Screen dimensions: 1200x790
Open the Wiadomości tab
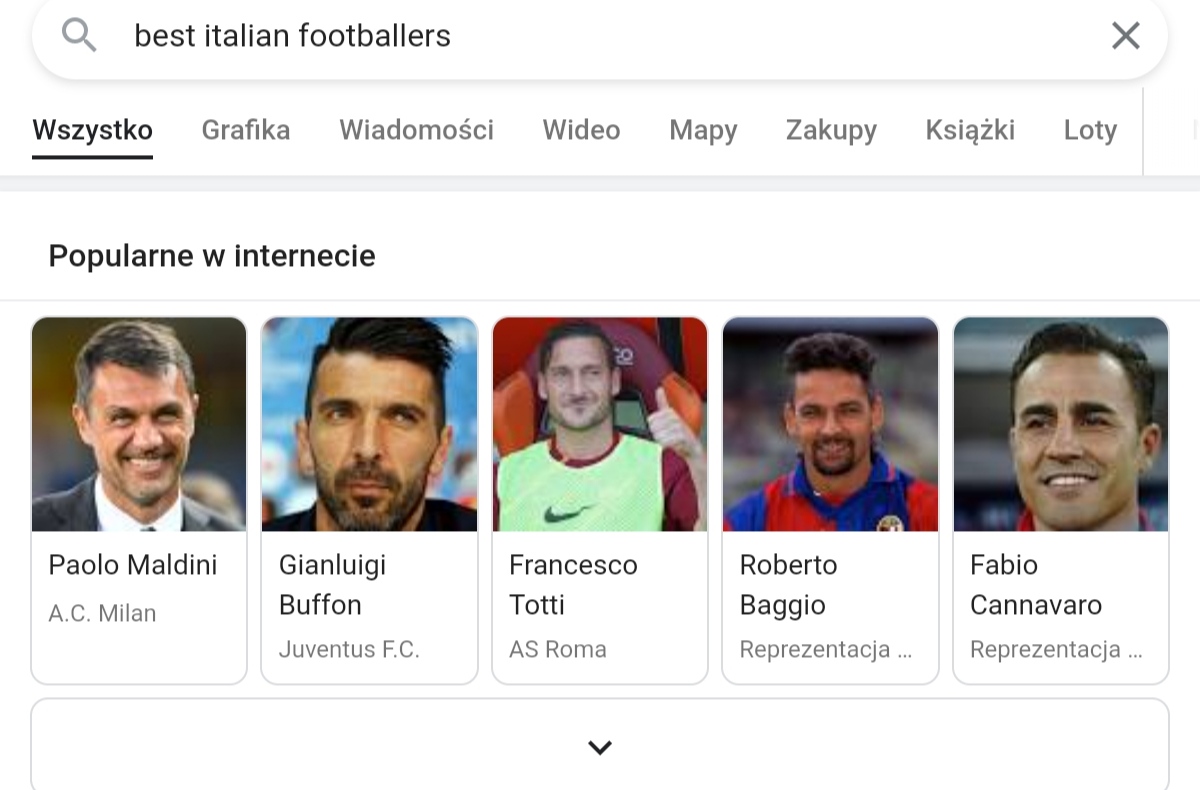tap(416, 130)
